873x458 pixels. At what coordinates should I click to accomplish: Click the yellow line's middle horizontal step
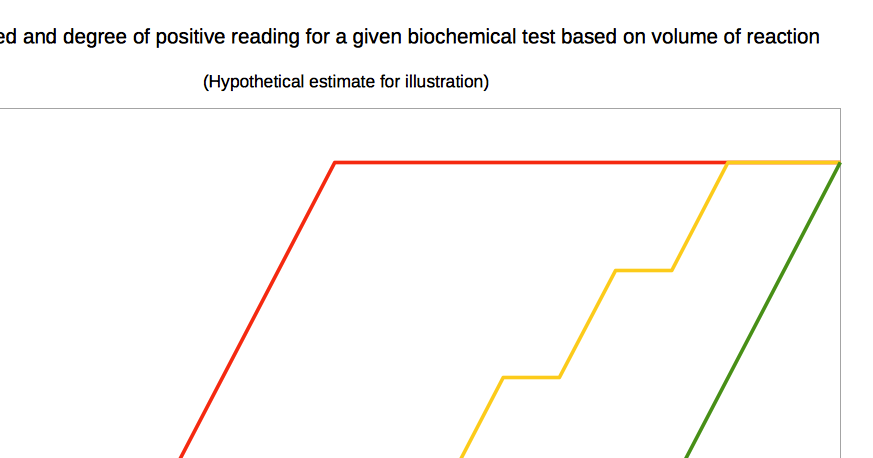[x=644, y=270]
